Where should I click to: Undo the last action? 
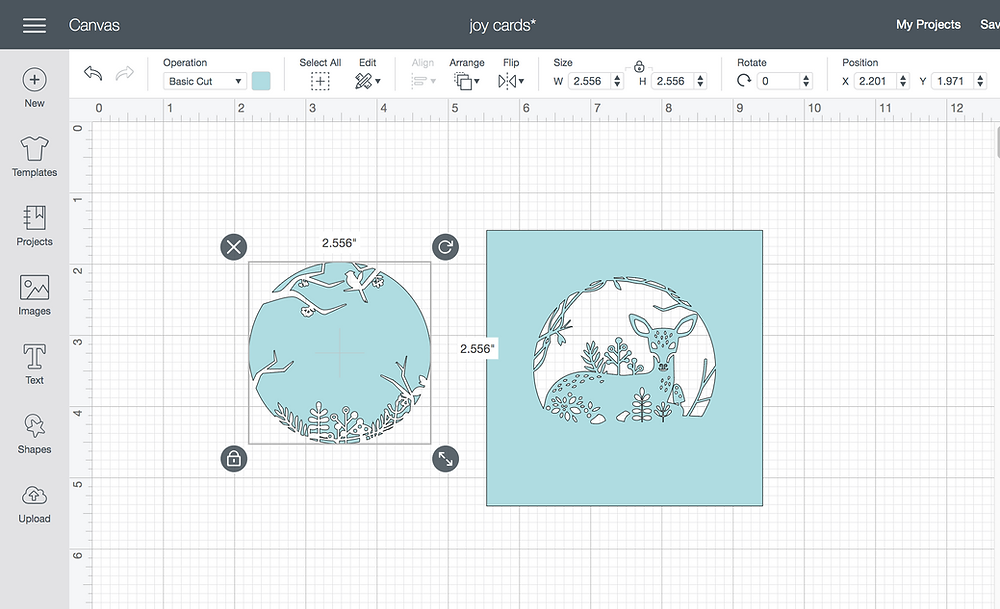(x=93, y=73)
